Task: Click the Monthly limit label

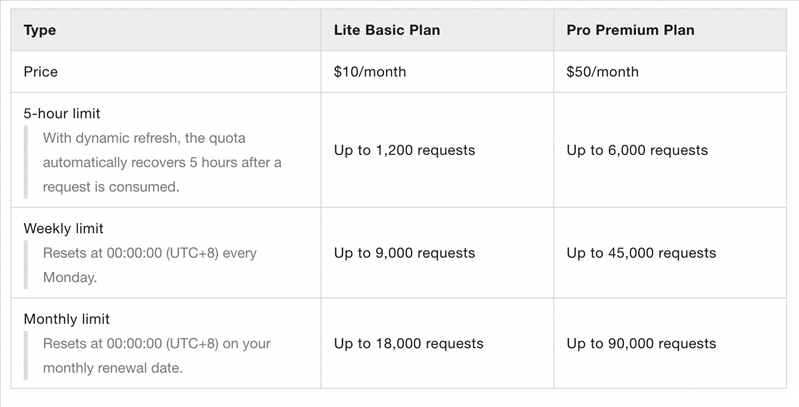Action: point(66,319)
